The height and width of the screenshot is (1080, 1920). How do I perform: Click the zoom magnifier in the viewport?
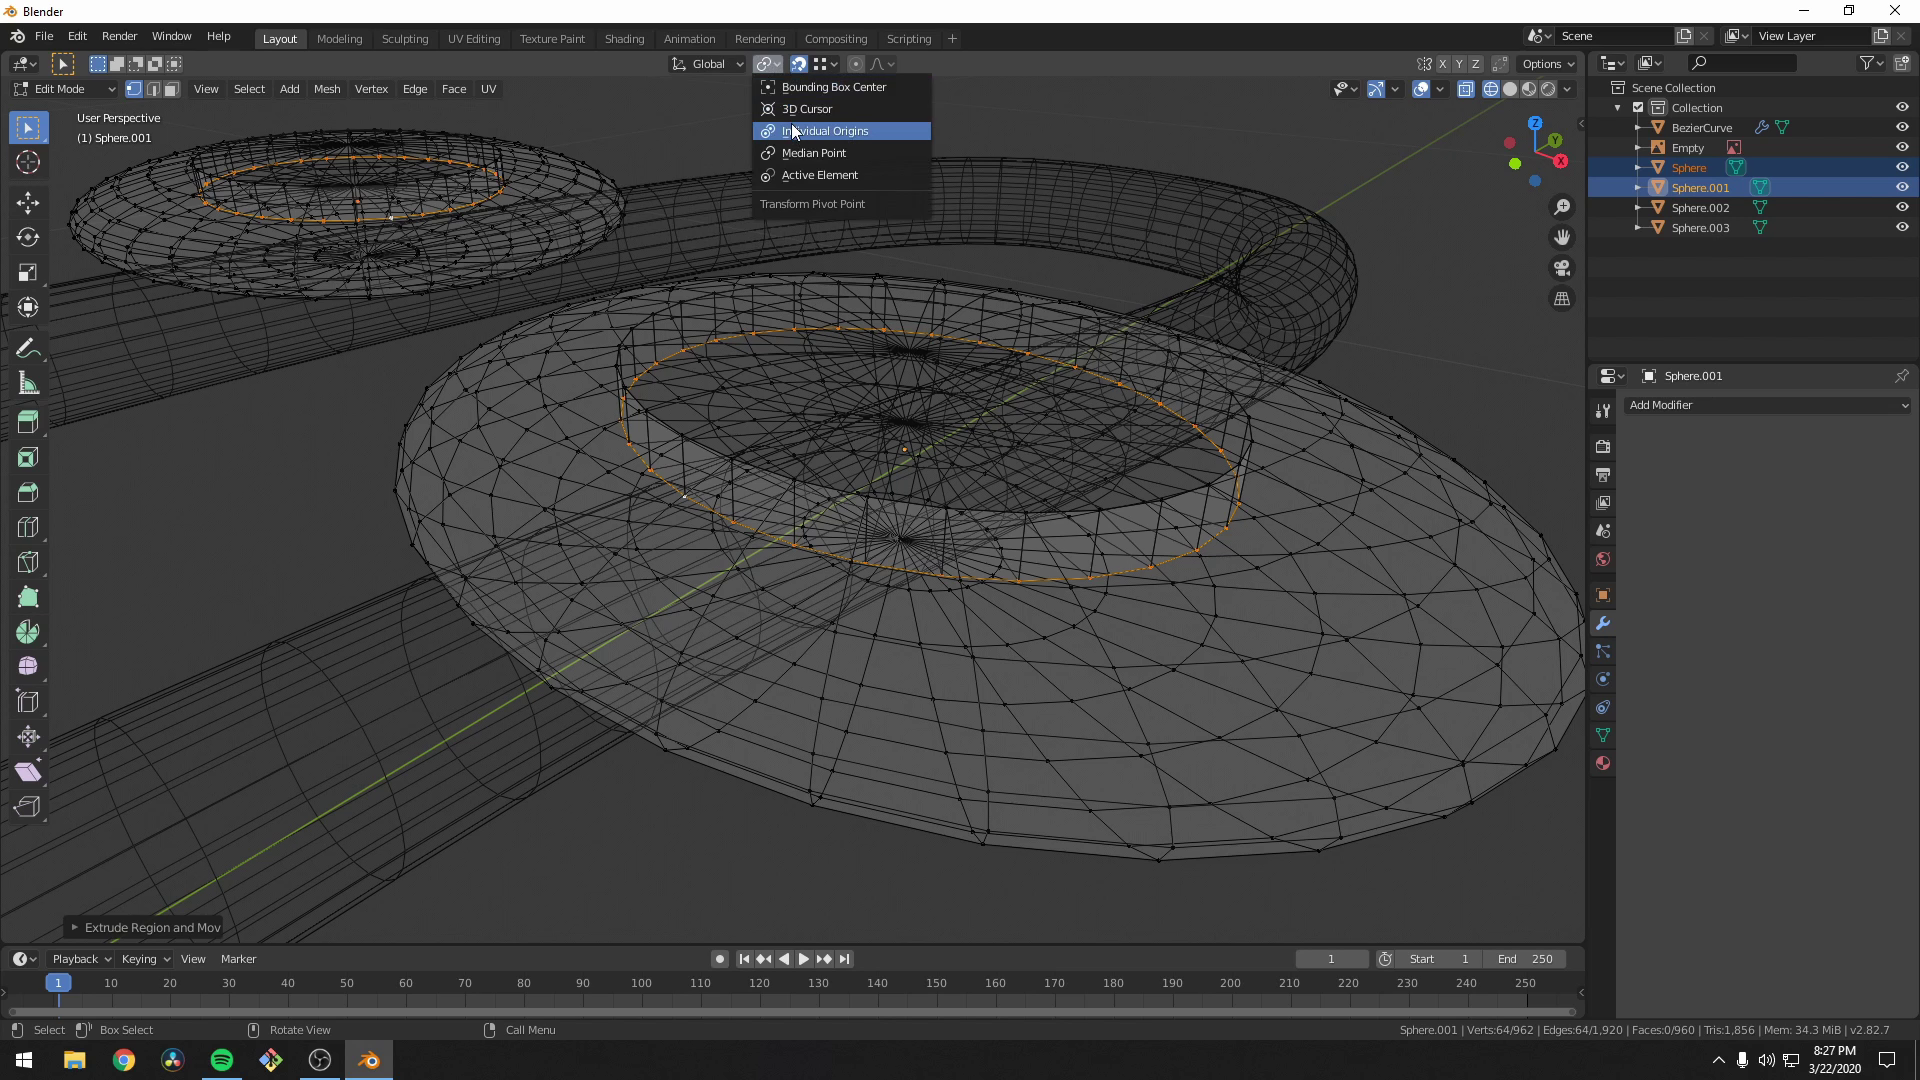1562,207
